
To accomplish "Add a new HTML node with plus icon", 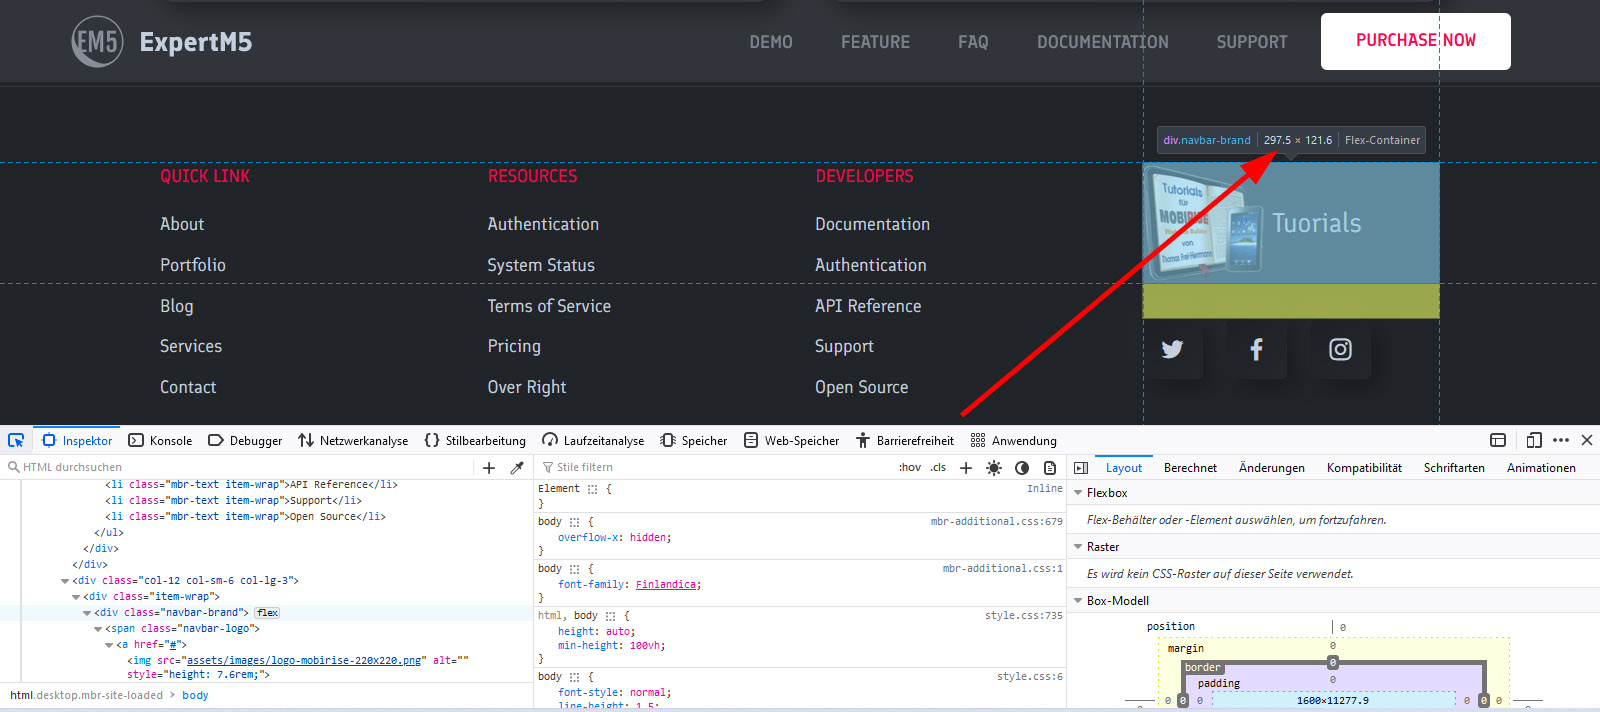I will (489, 468).
